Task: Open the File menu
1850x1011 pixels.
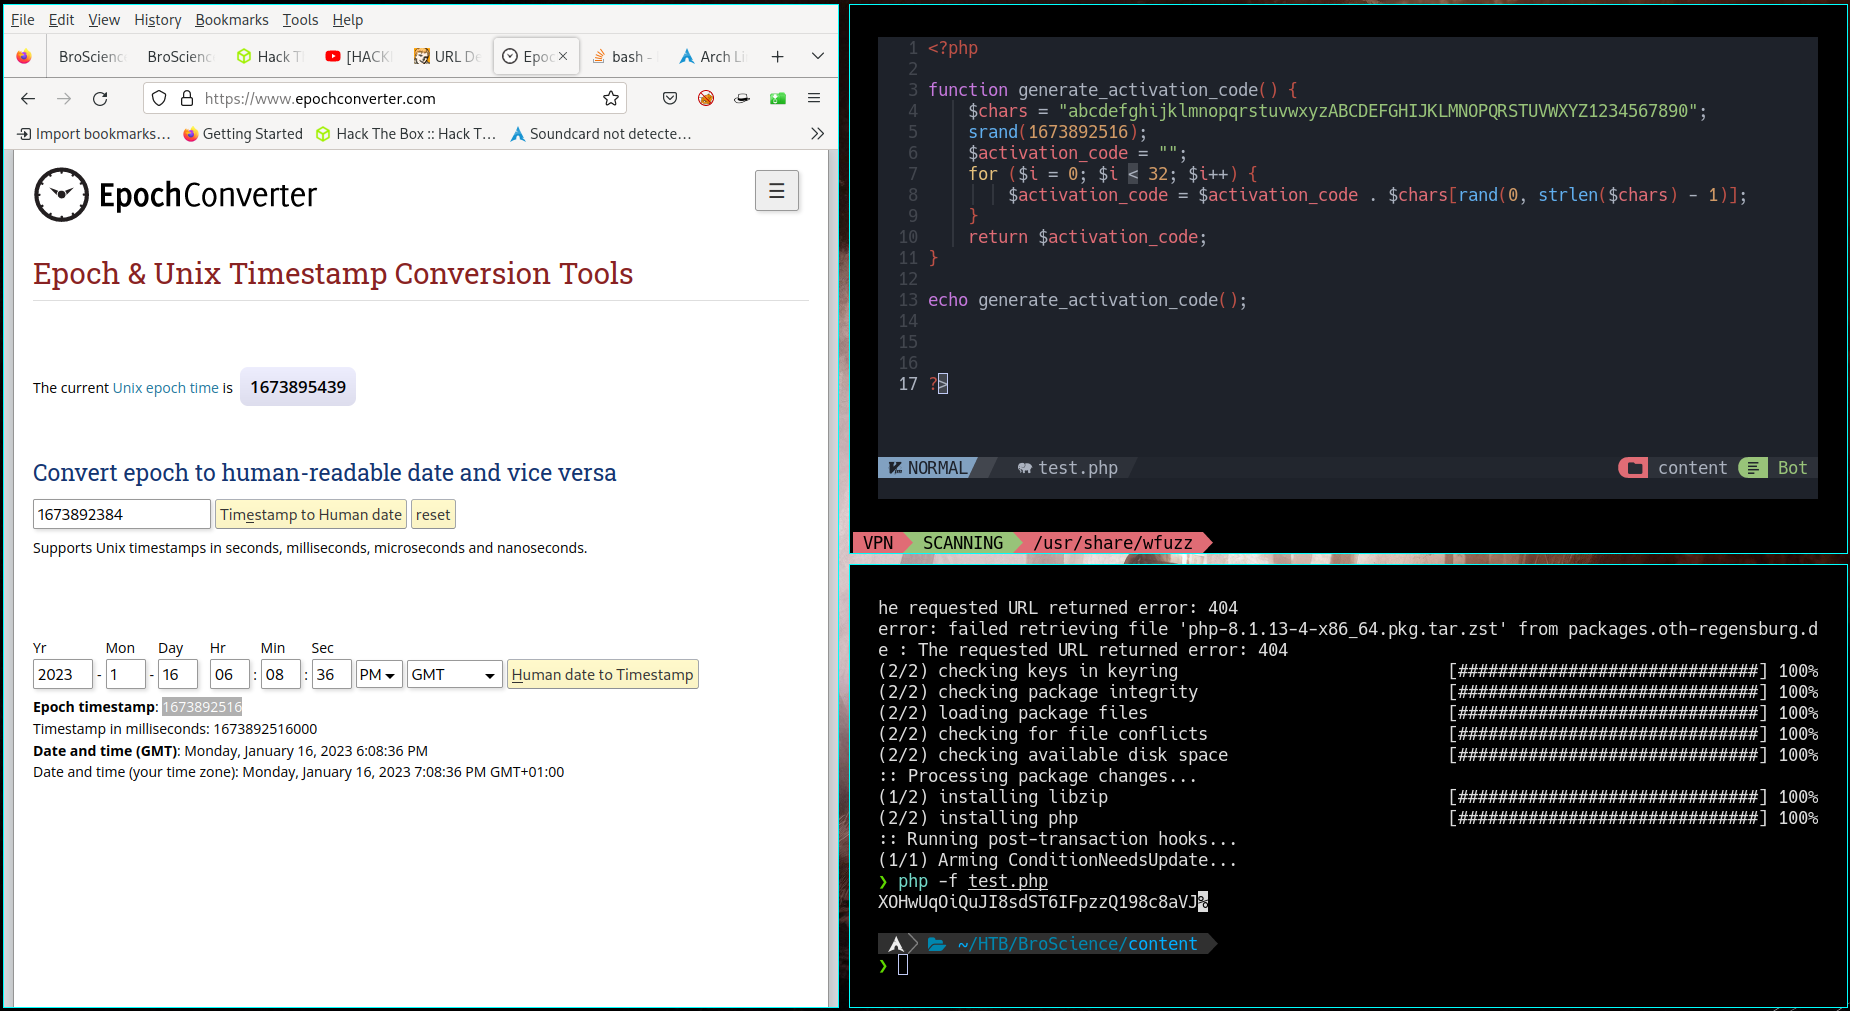Action: pyautogui.click(x=22, y=20)
